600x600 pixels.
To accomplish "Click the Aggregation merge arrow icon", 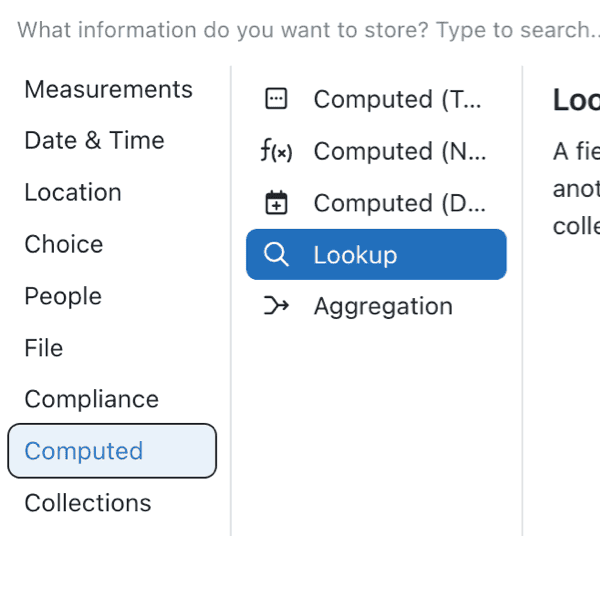I will tap(276, 306).
